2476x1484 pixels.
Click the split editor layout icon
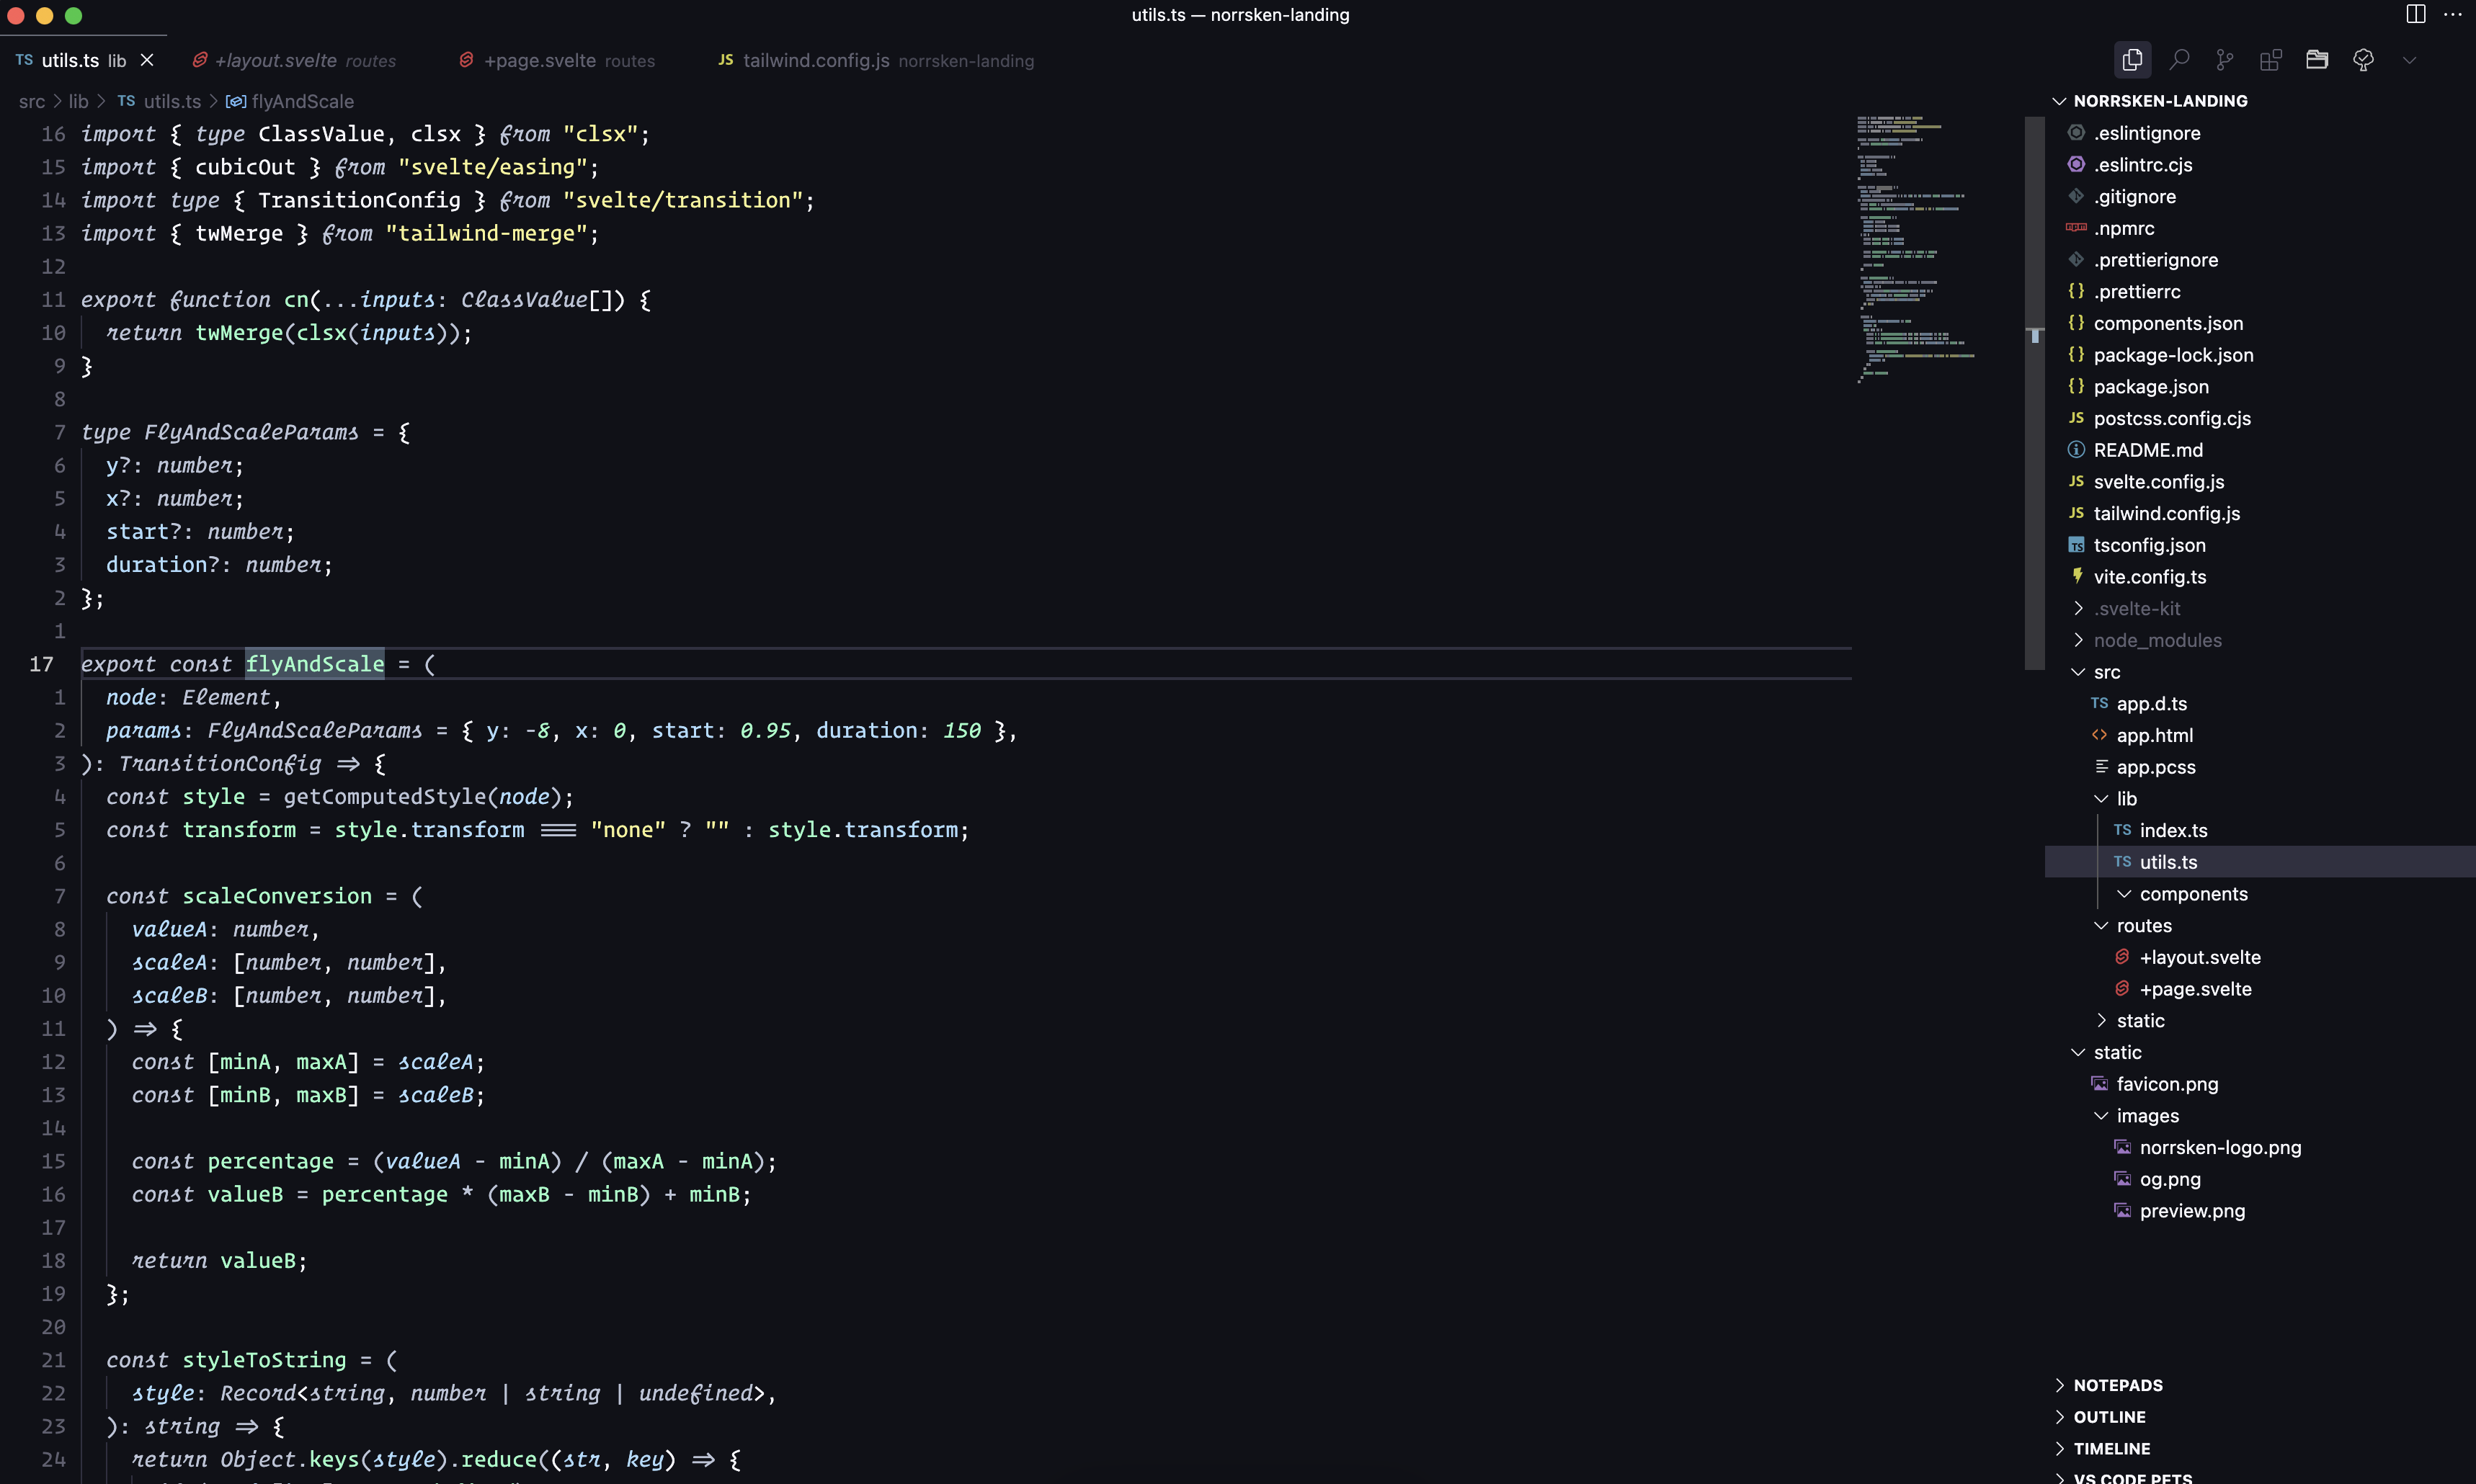(2415, 14)
